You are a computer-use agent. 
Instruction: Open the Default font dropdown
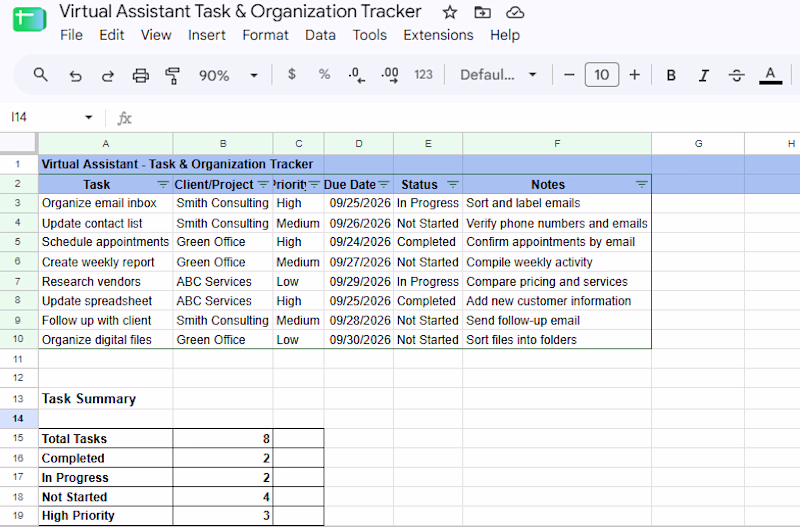(498, 75)
